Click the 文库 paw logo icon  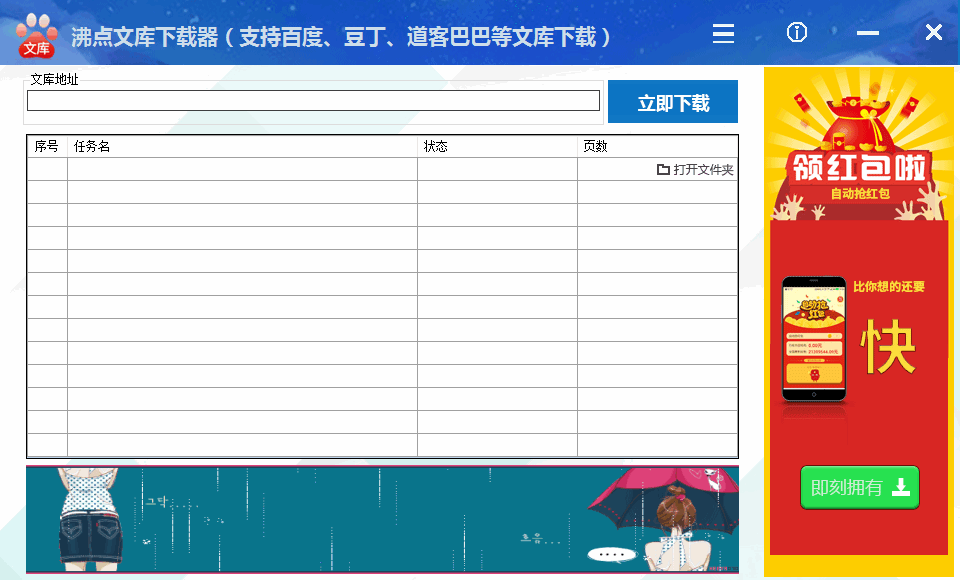(36, 36)
